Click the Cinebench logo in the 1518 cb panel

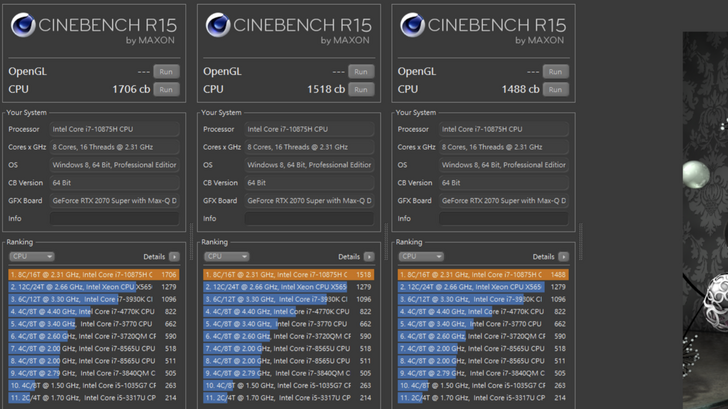click(220, 26)
